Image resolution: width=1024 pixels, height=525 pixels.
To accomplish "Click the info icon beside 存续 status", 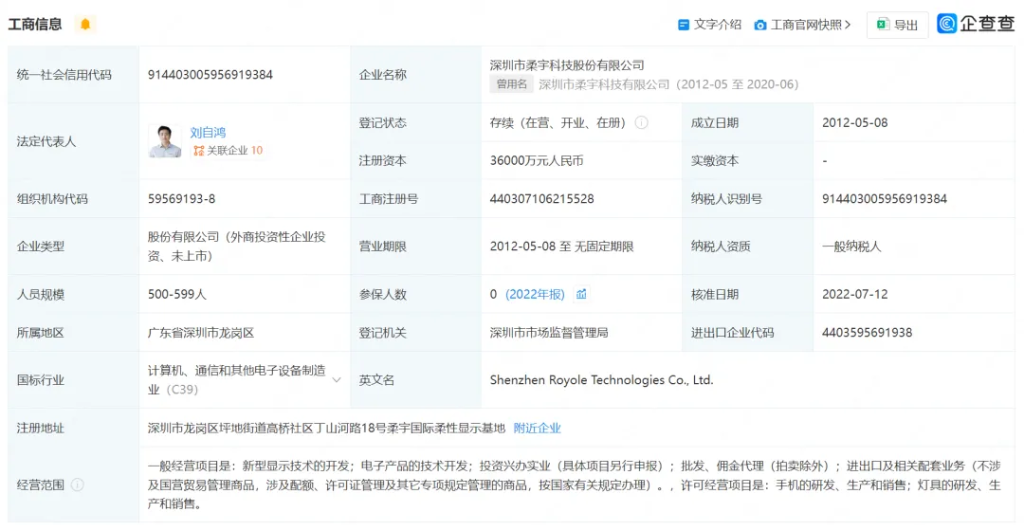I will click(x=641, y=122).
